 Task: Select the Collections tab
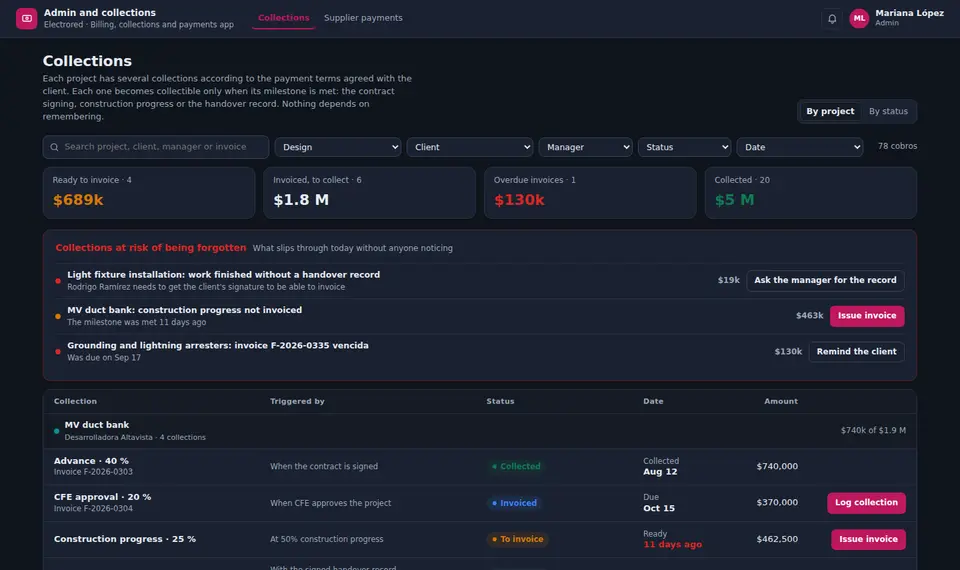coord(283,18)
